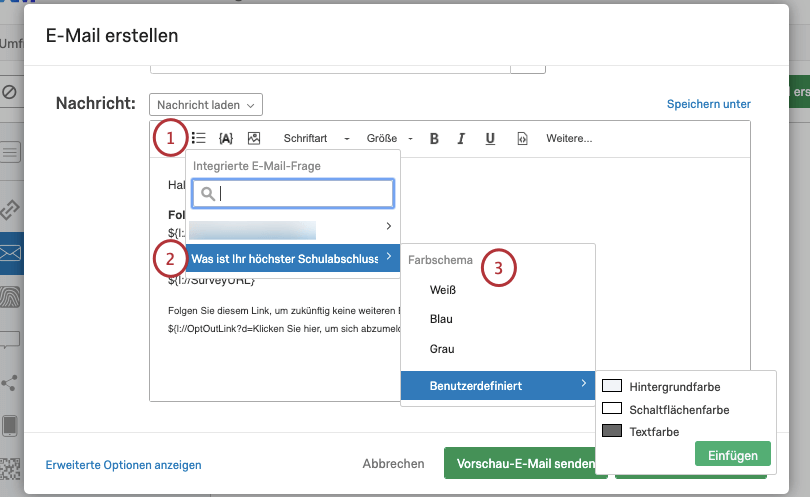
Task: Toggle underline formatting
Action: (490, 138)
